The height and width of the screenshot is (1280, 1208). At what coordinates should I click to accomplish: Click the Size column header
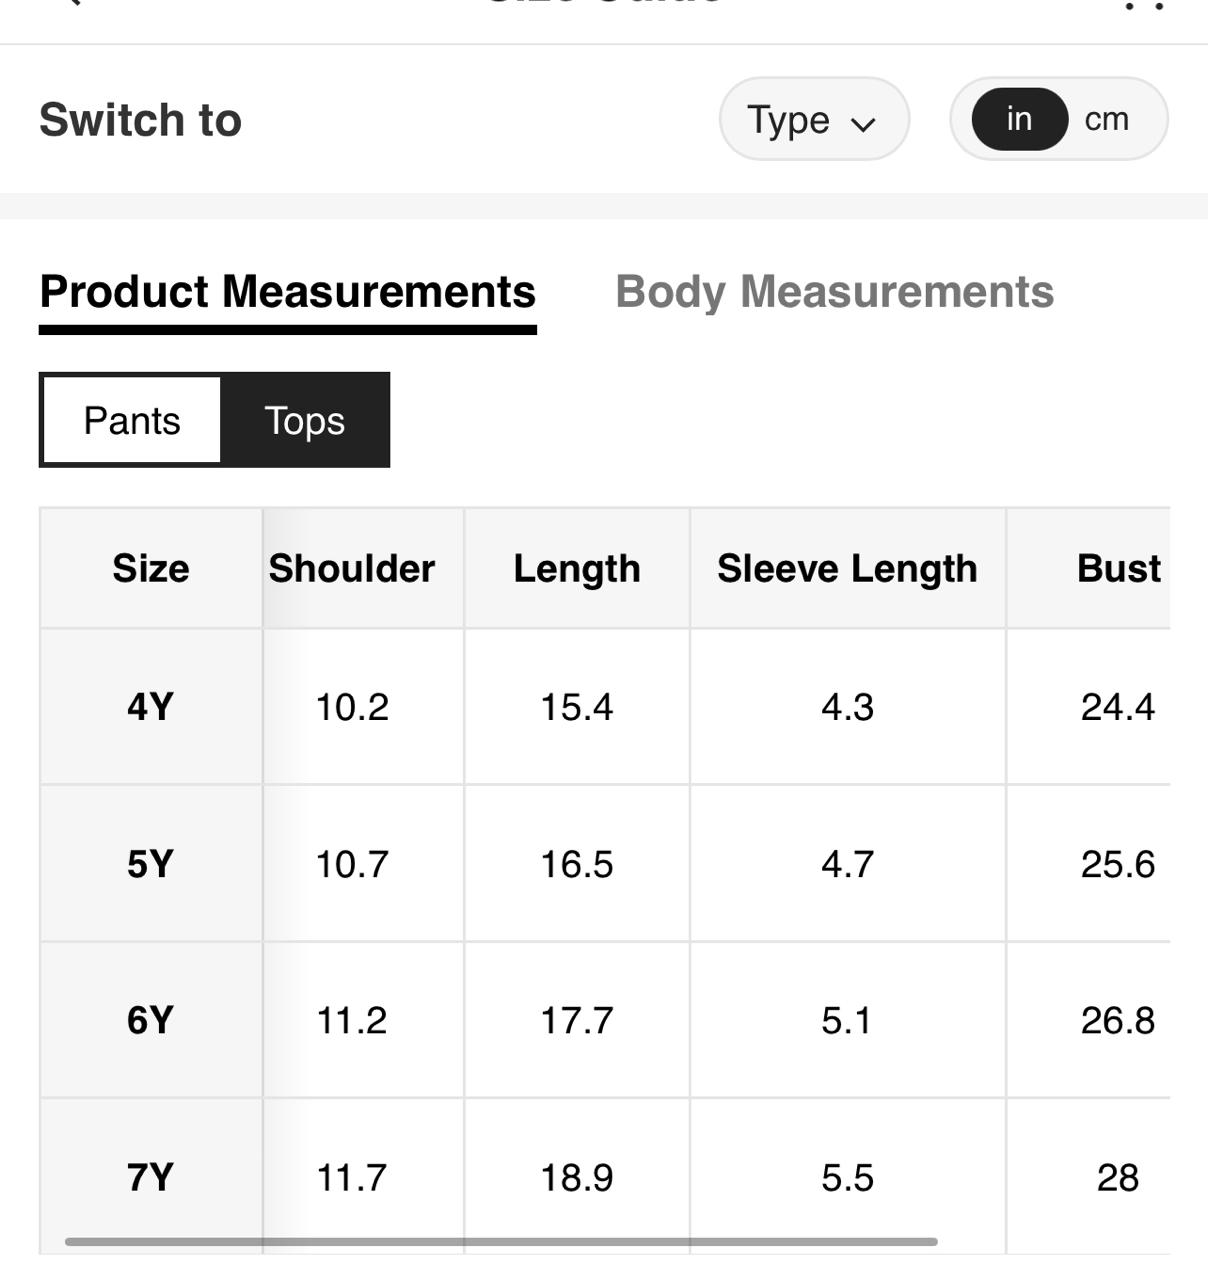[x=151, y=568]
